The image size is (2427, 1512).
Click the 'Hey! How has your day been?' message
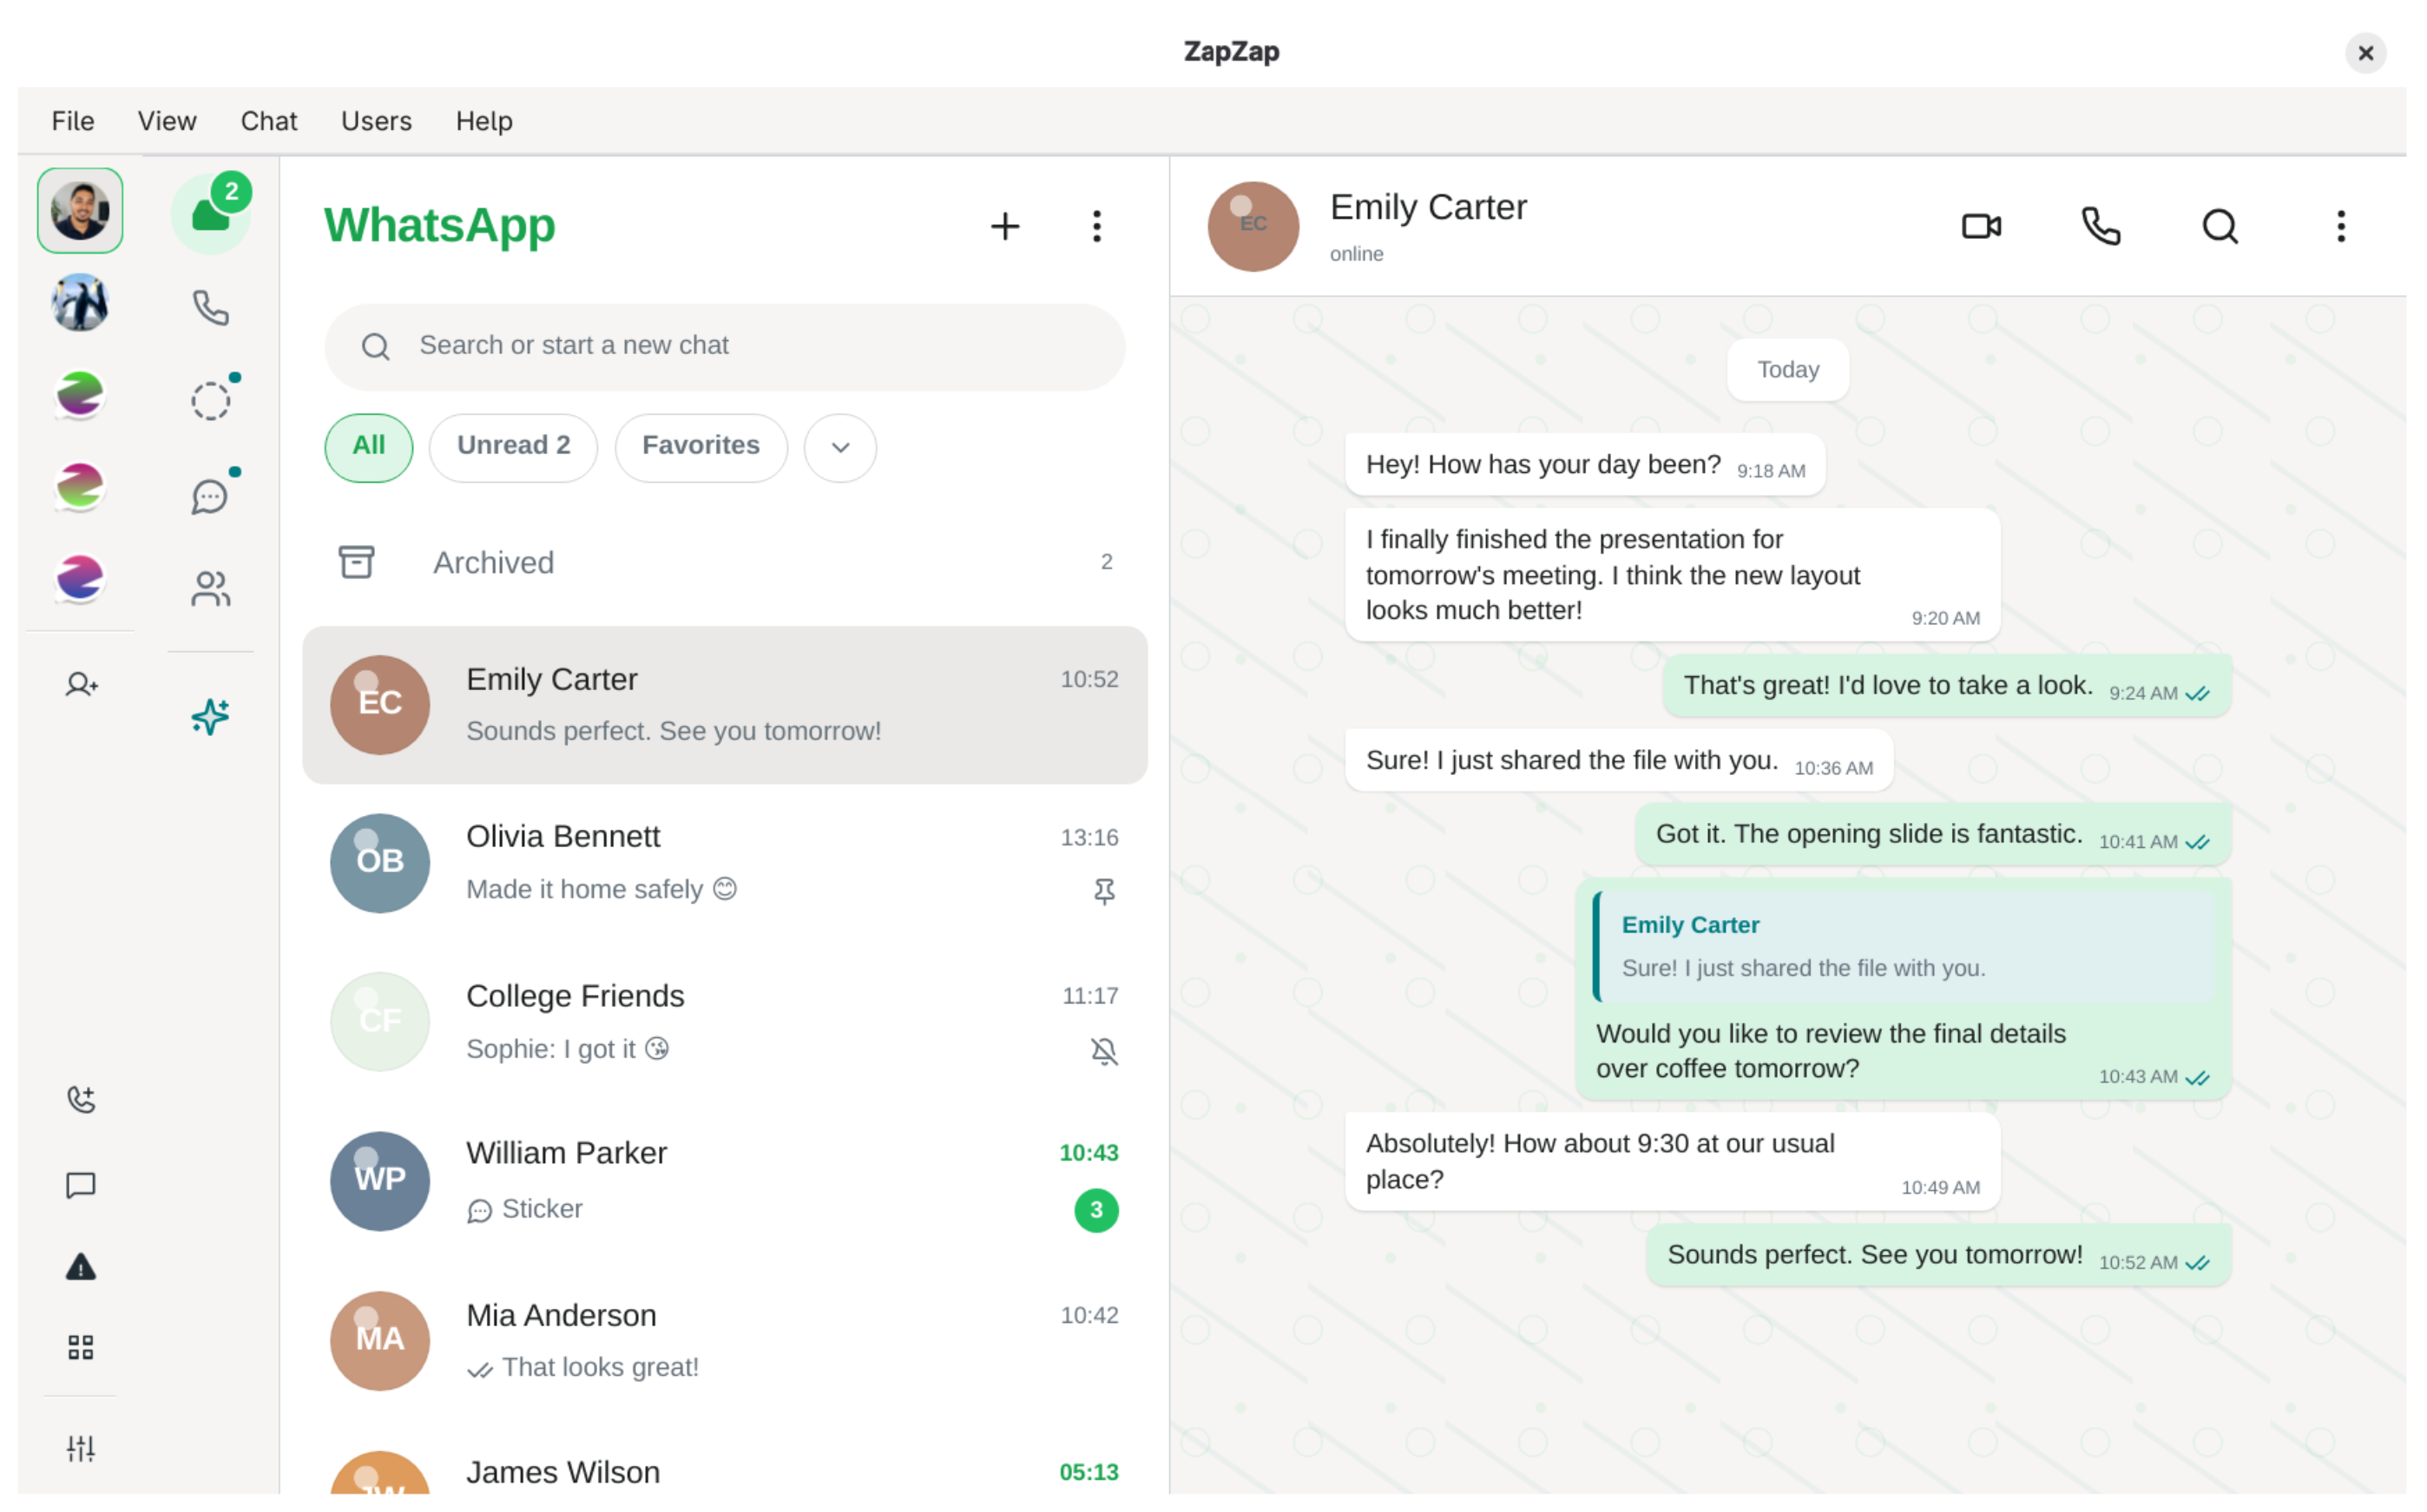pos(1585,465)
